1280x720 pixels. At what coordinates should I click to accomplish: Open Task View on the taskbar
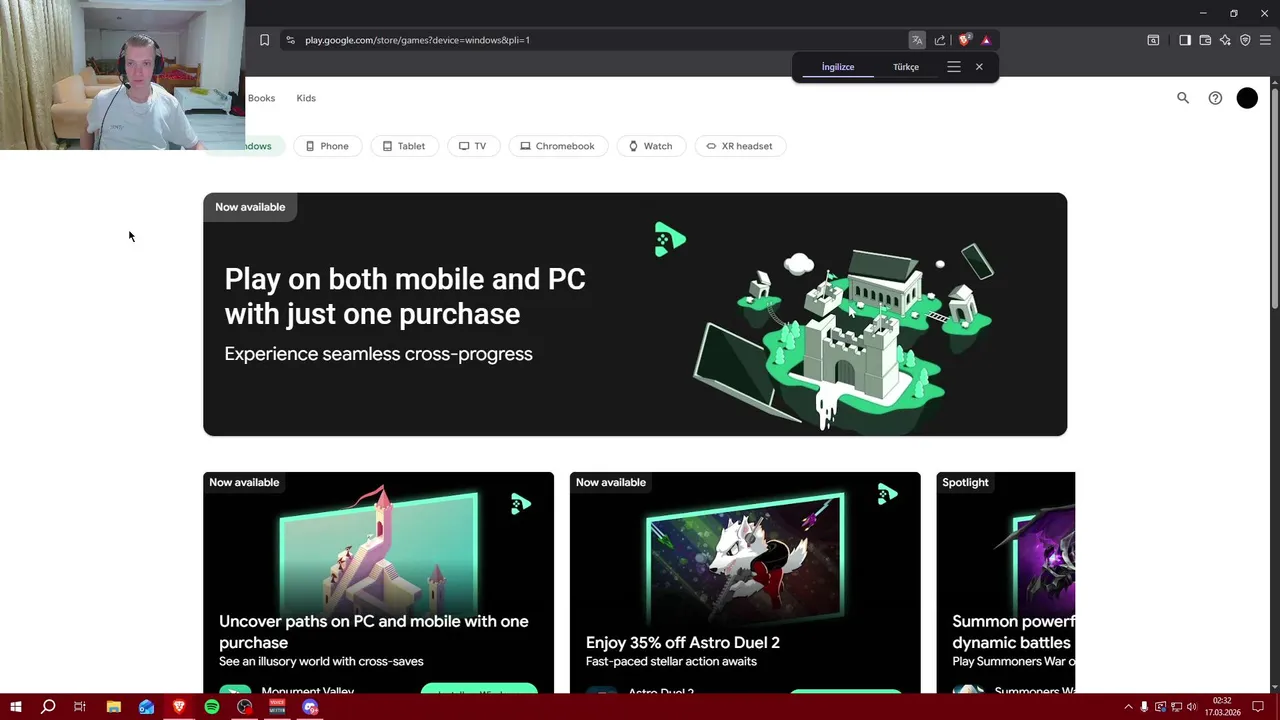point(80,707)
